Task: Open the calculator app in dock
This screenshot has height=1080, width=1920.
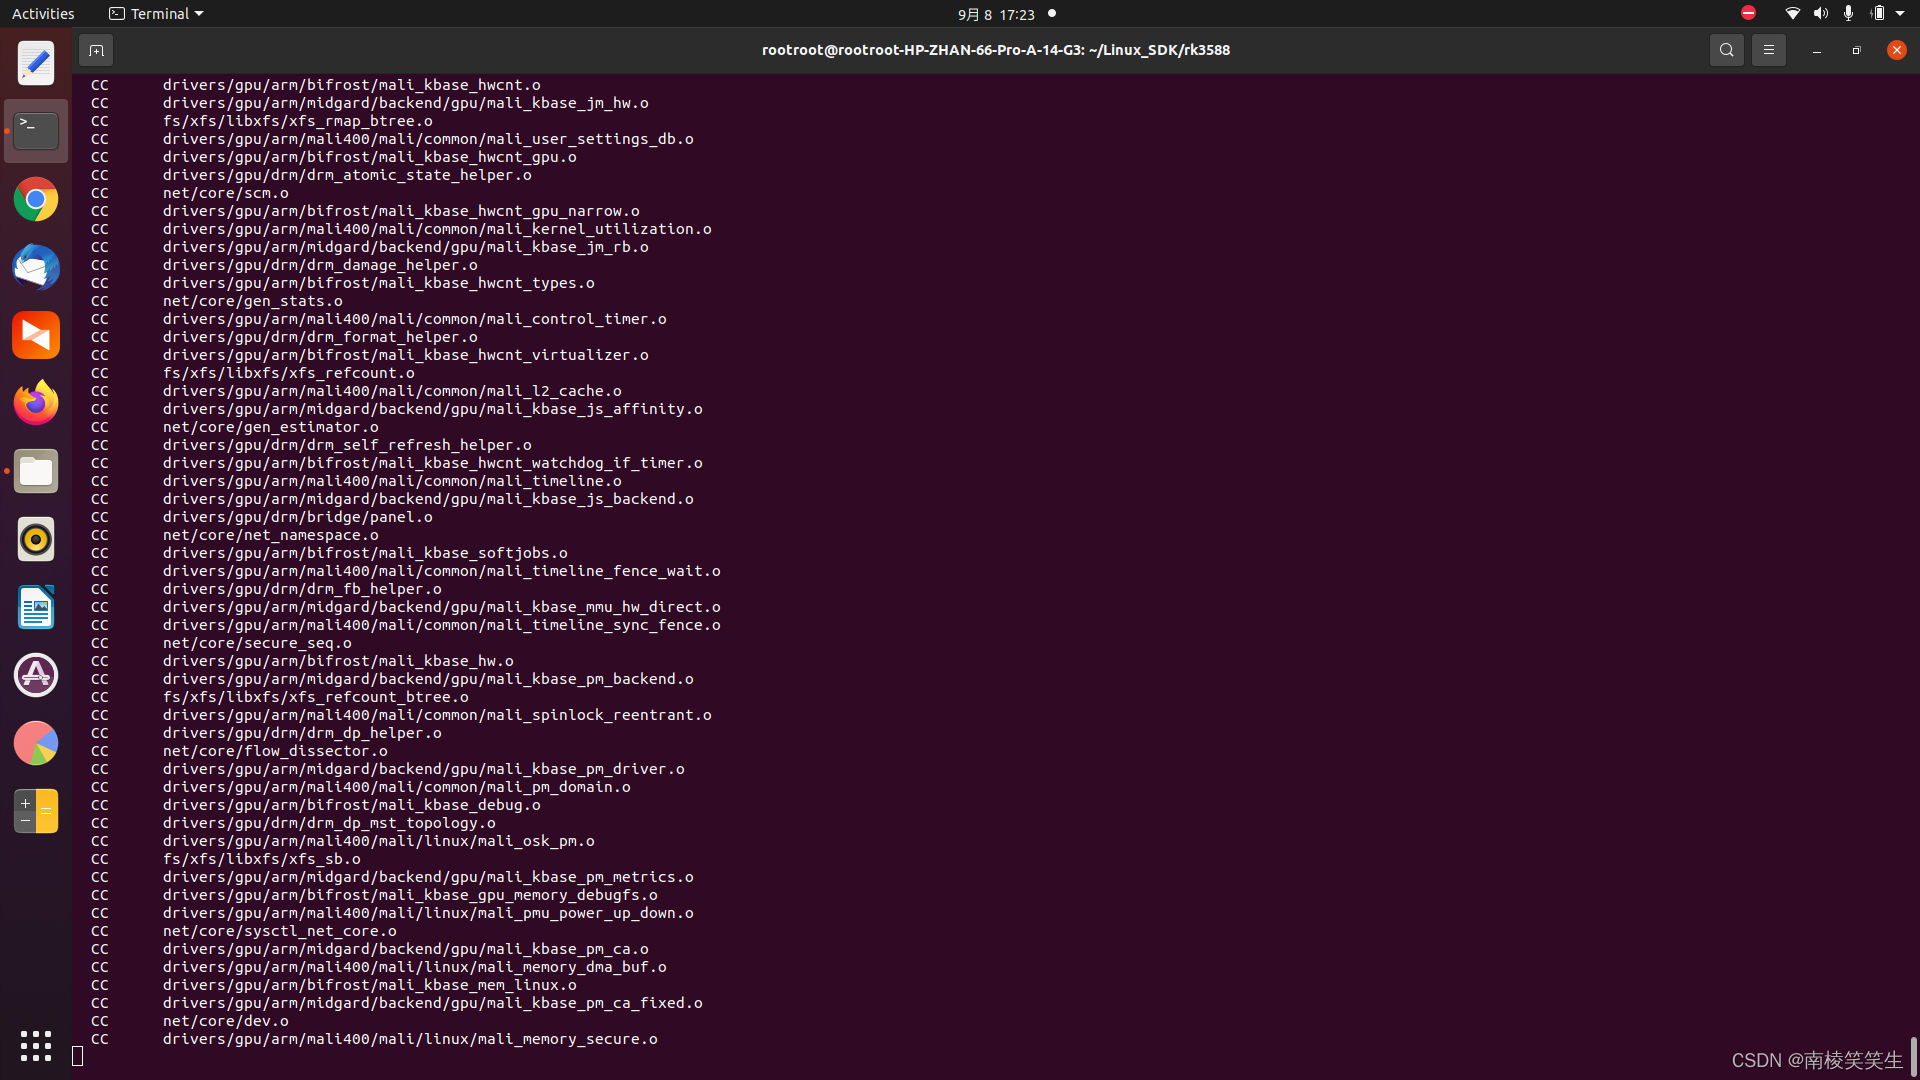Action: point(36,811)
